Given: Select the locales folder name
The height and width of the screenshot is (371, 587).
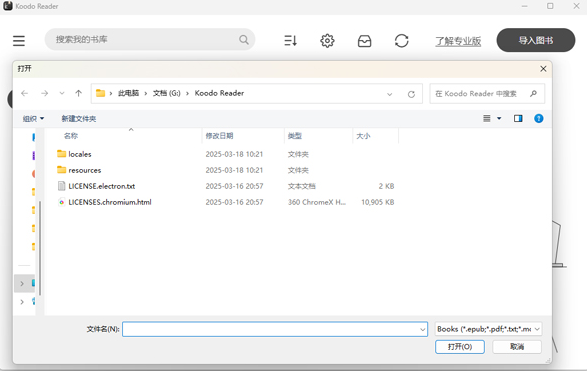Looking at the screenshot, I should [x=80, y=154].
